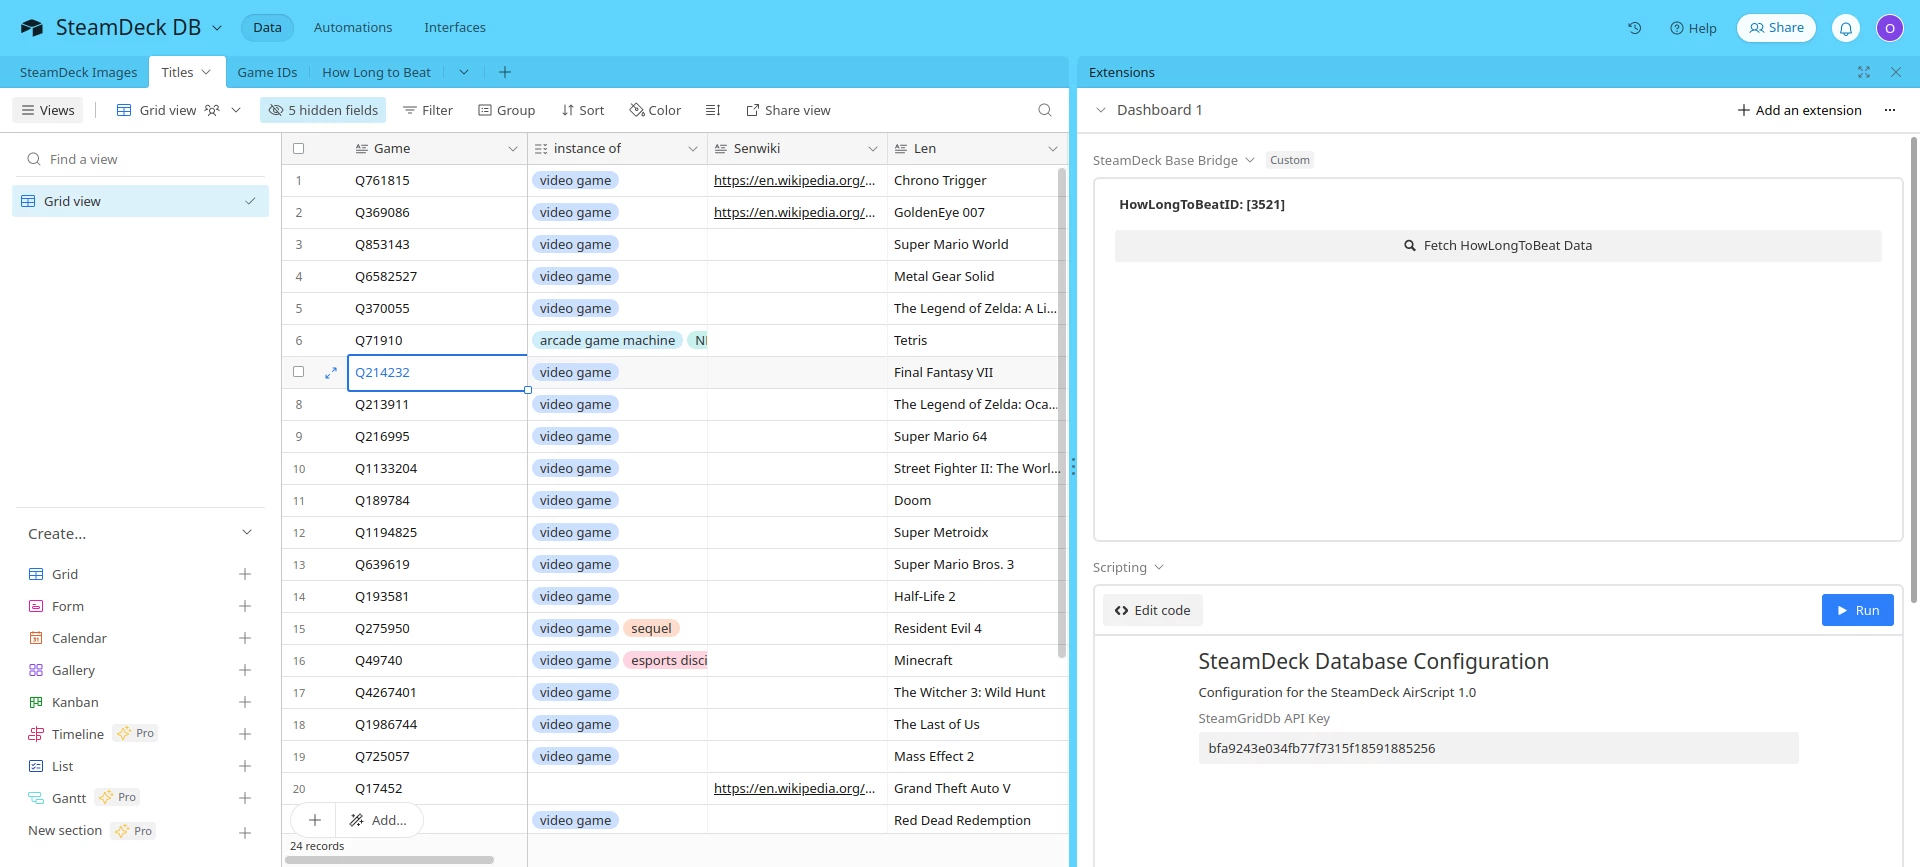
Task: Add a Kanban view with plus
Action: tap(245, 702)
